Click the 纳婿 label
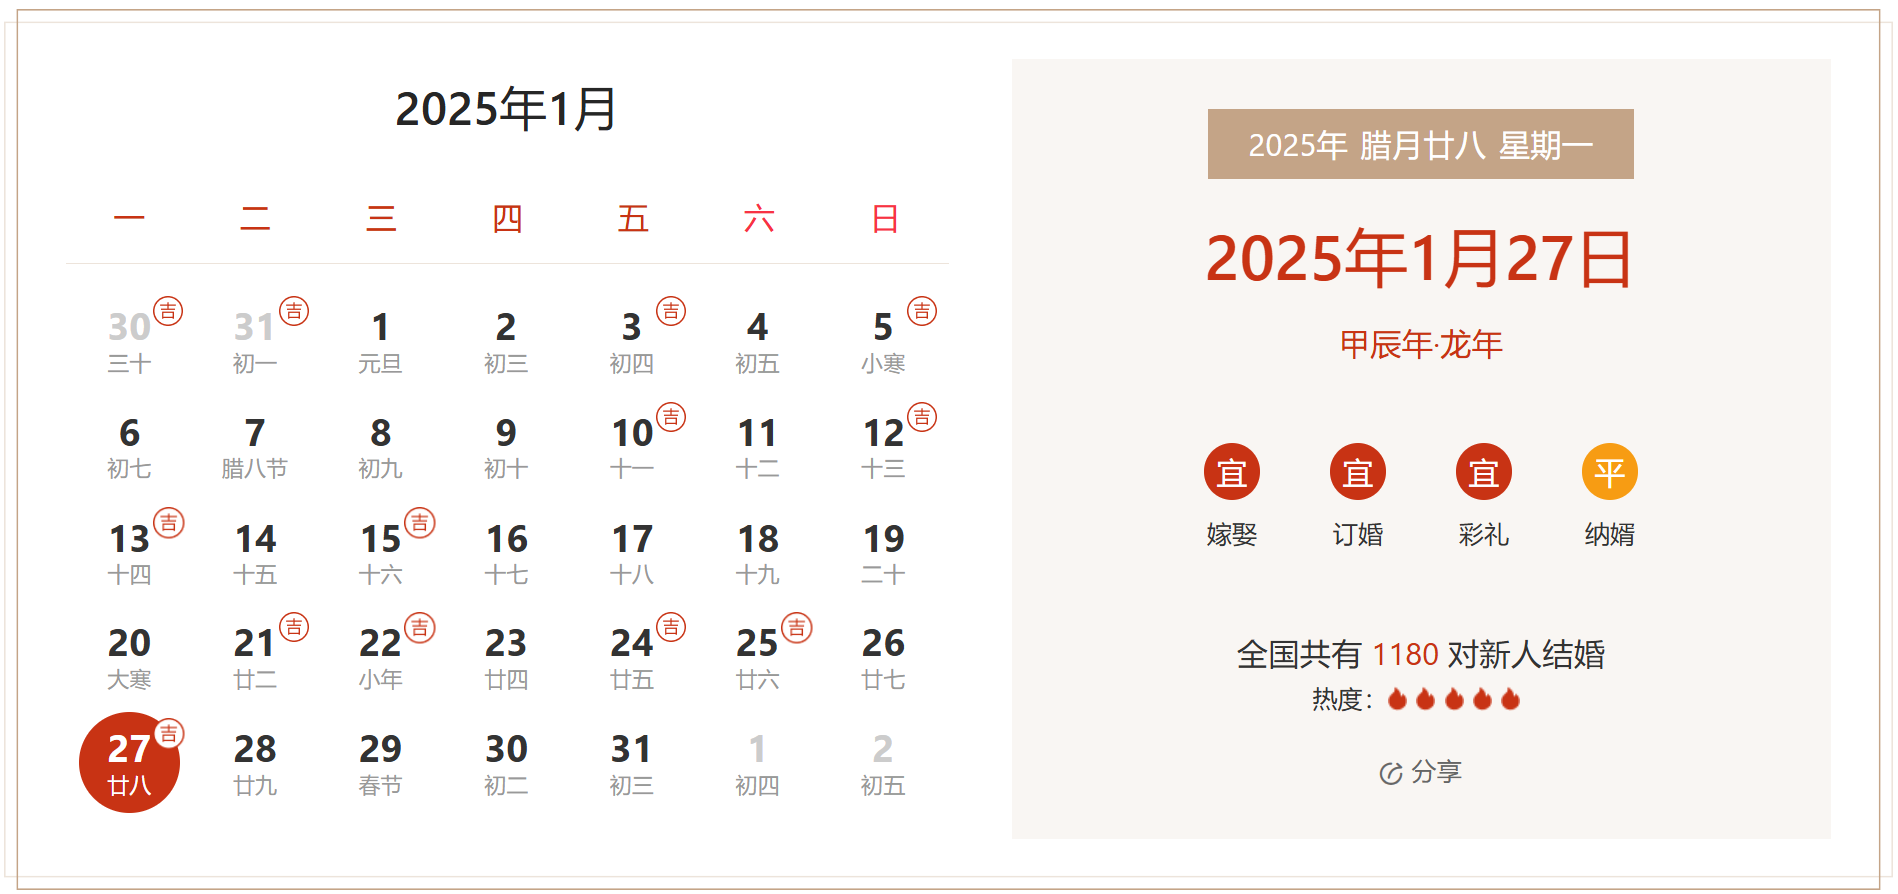 [1610, 535]
